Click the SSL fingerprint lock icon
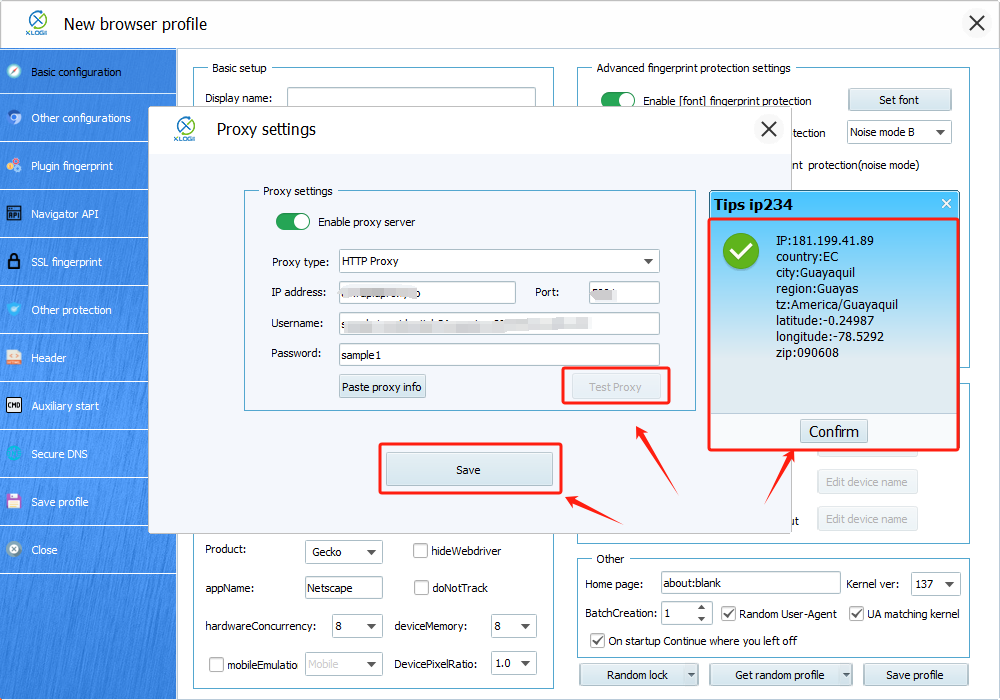The image size is (1000, 700). coord(14,262)
